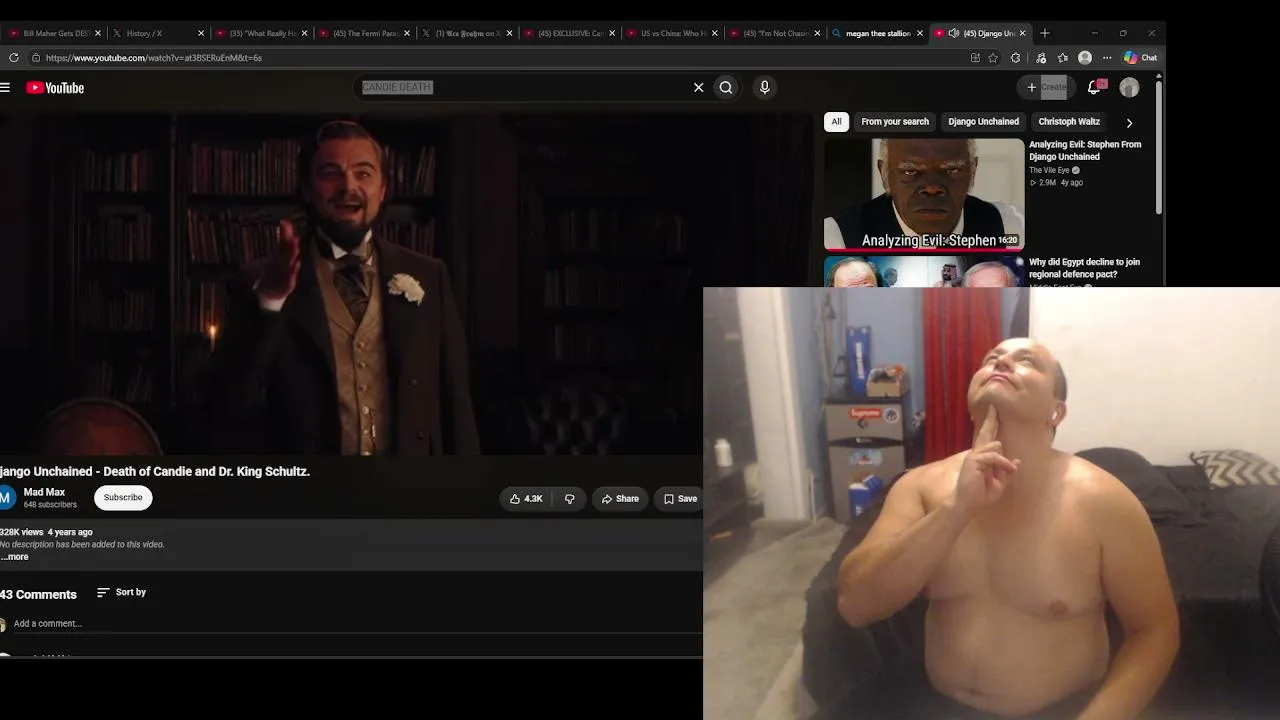The image size is (1280, 720).
Task: Open 'Why did Egypt decline' video title
Action: (1084, 268)
